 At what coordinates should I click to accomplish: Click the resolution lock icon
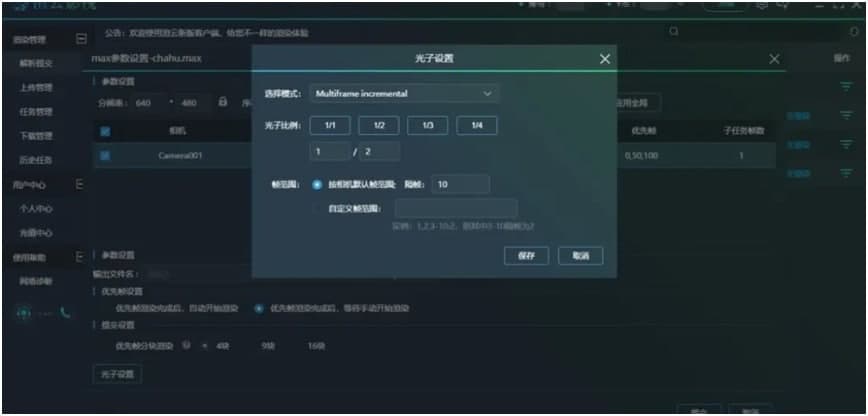pos(223,102)
